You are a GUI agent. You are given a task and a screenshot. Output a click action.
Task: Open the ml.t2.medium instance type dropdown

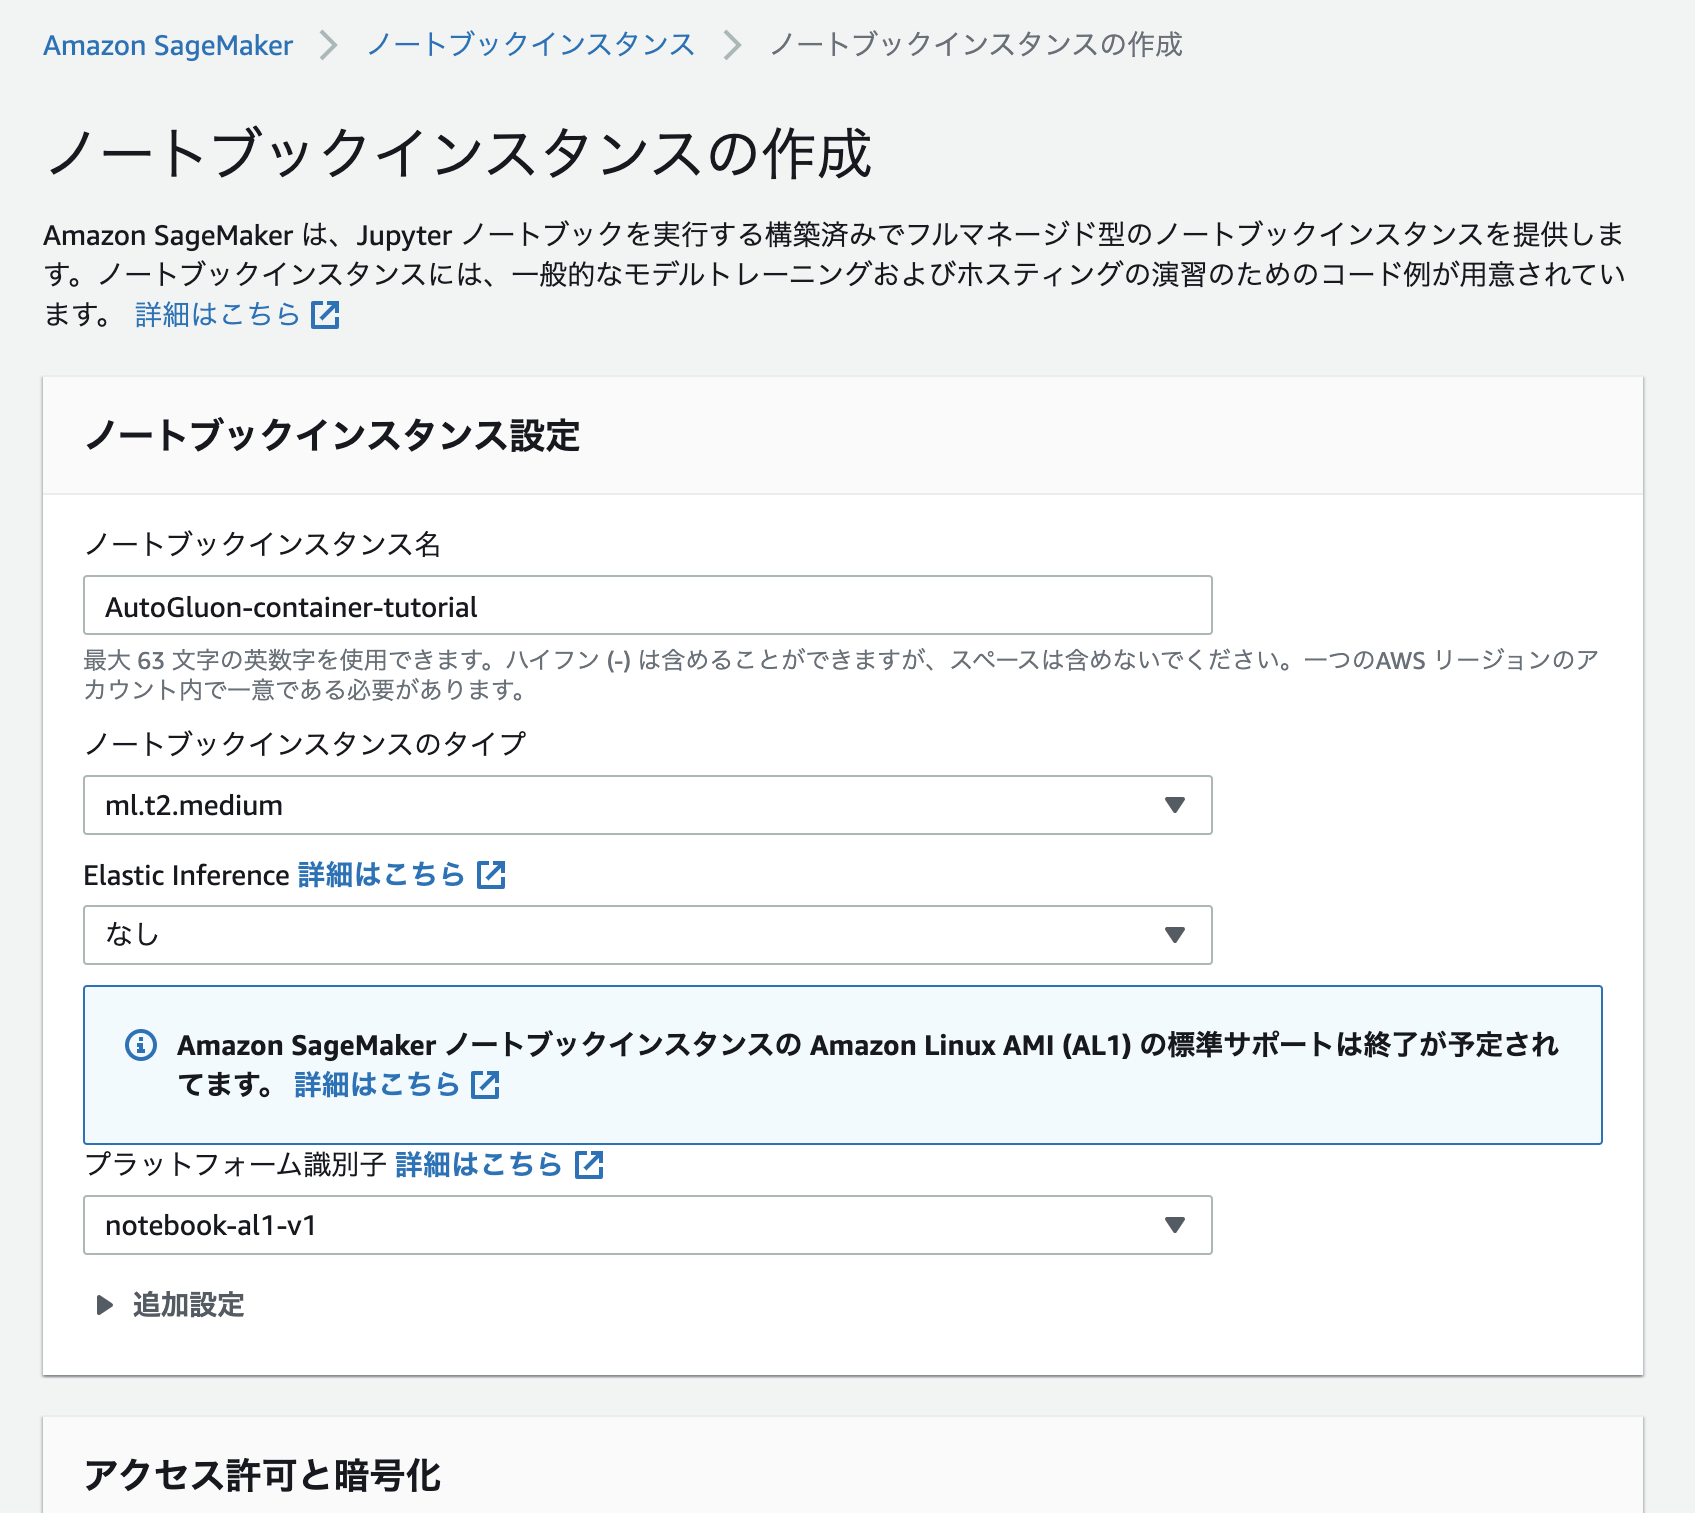648,805
